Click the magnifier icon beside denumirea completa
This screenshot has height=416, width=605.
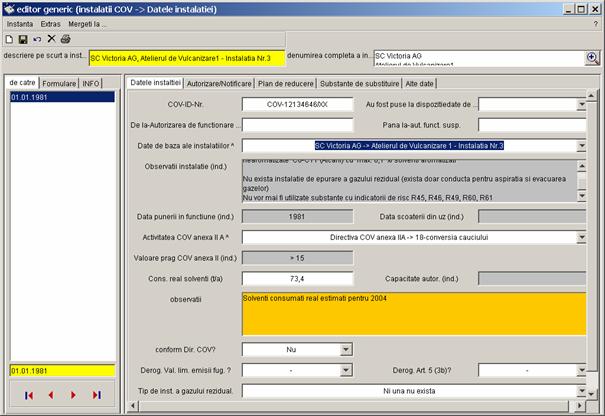tap(591, 58)
